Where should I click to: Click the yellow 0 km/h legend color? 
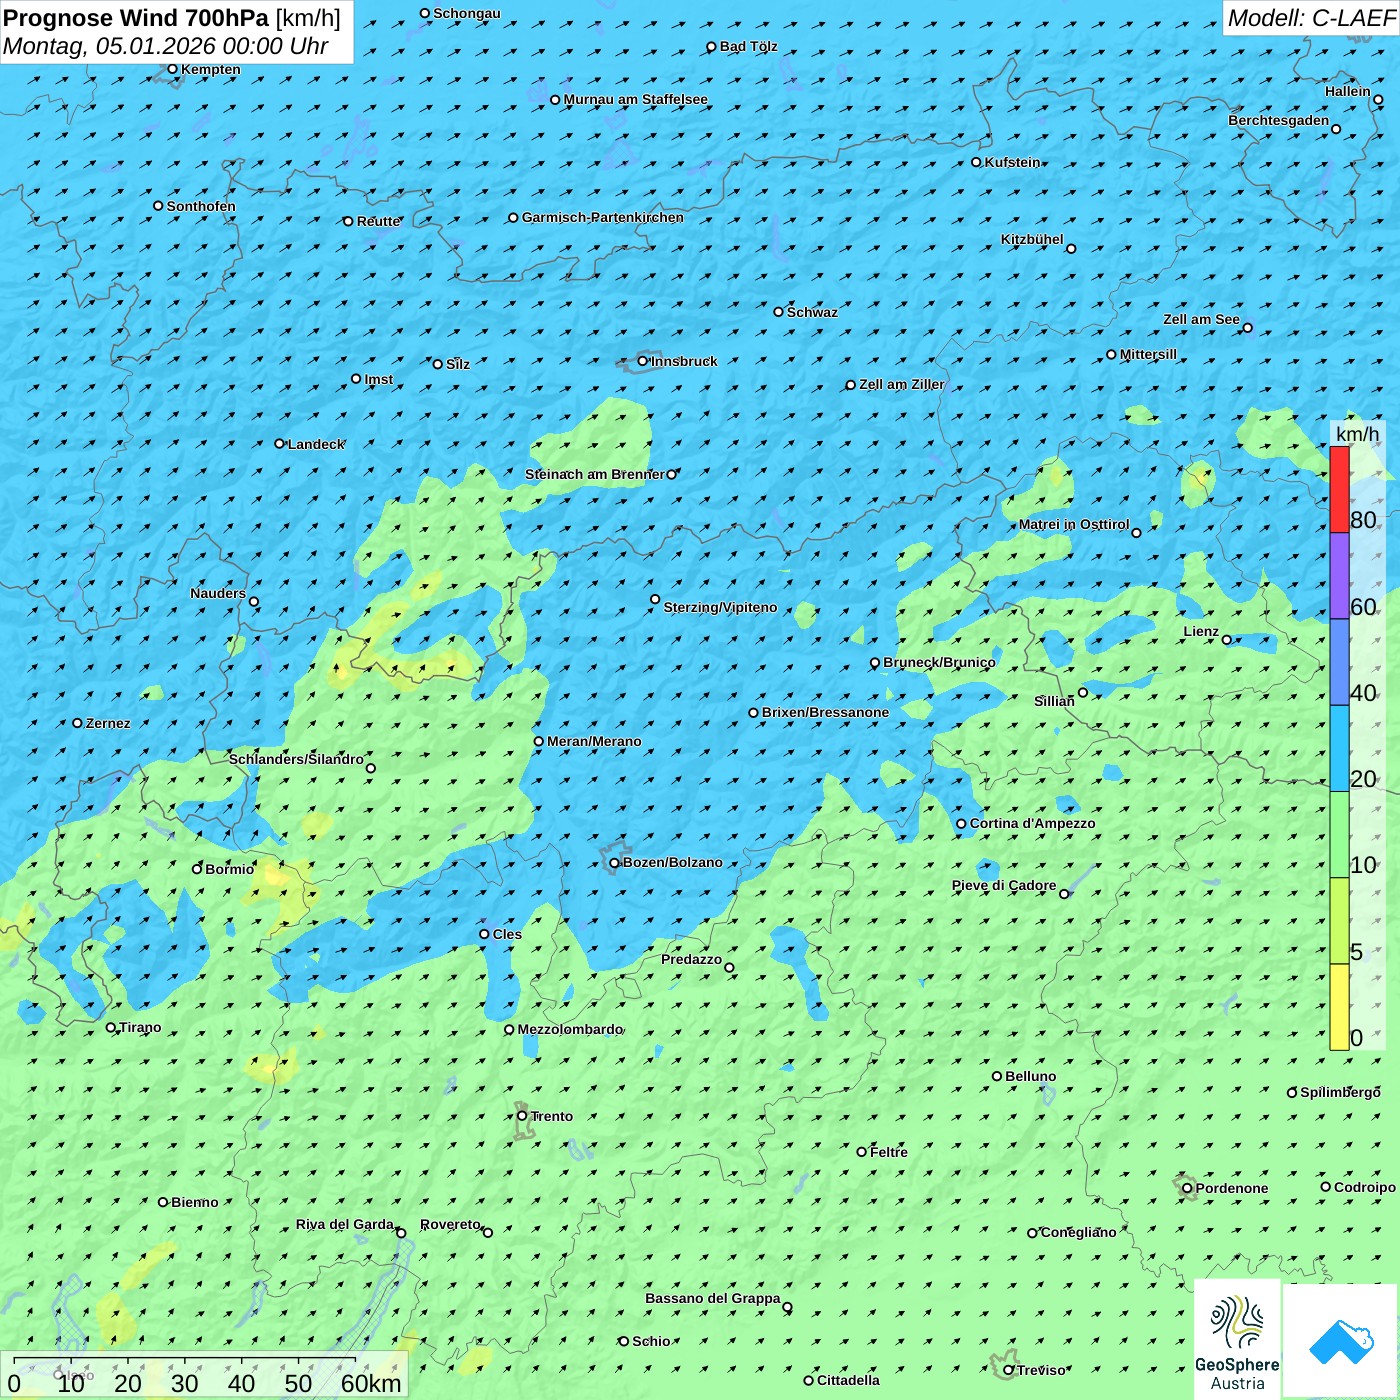(1339, 1007)
